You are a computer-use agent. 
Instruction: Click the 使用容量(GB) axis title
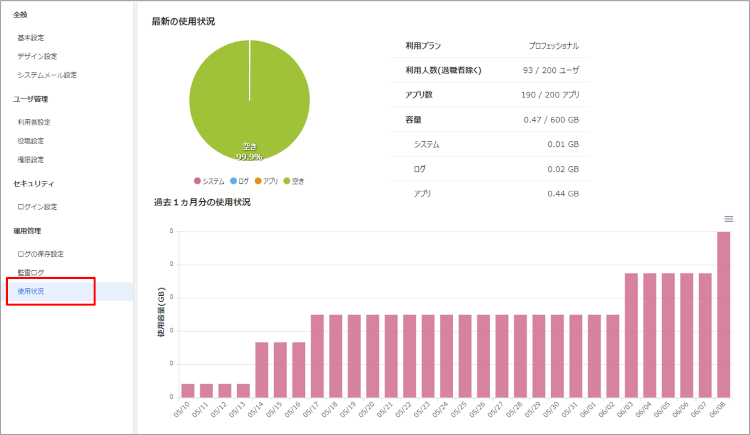click(161, 312)
